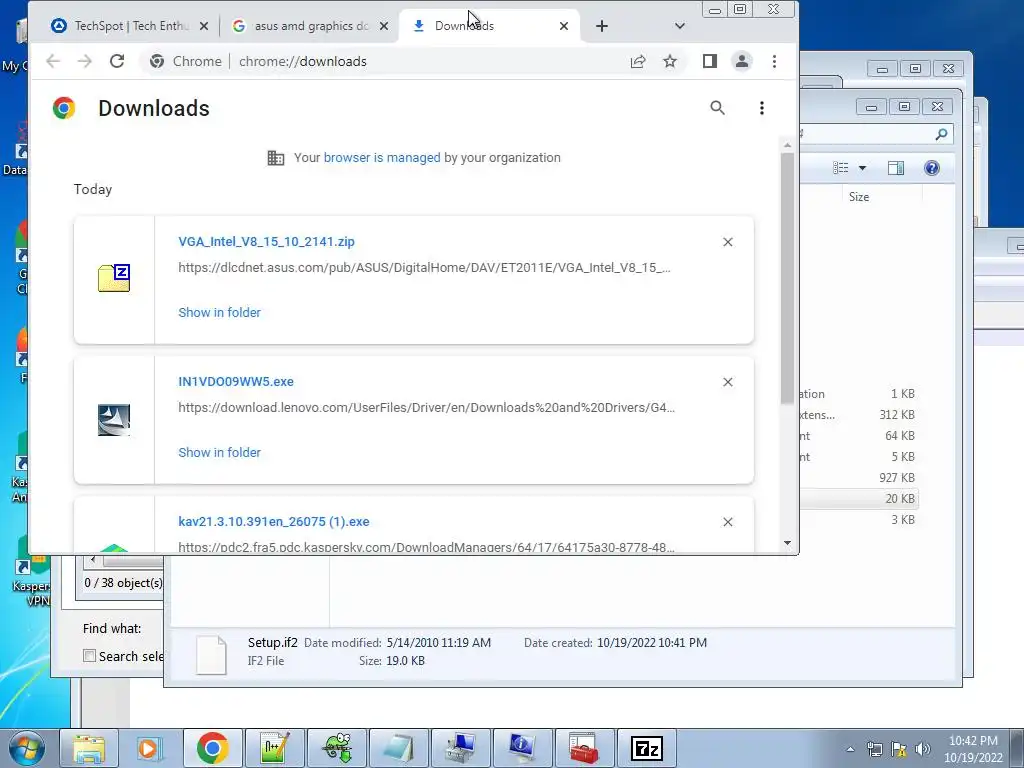Image resolution: width=1024 pixels, height=768 pixels.
Task: Switch to the asus amd graphics tab
Action: (311, 26)
